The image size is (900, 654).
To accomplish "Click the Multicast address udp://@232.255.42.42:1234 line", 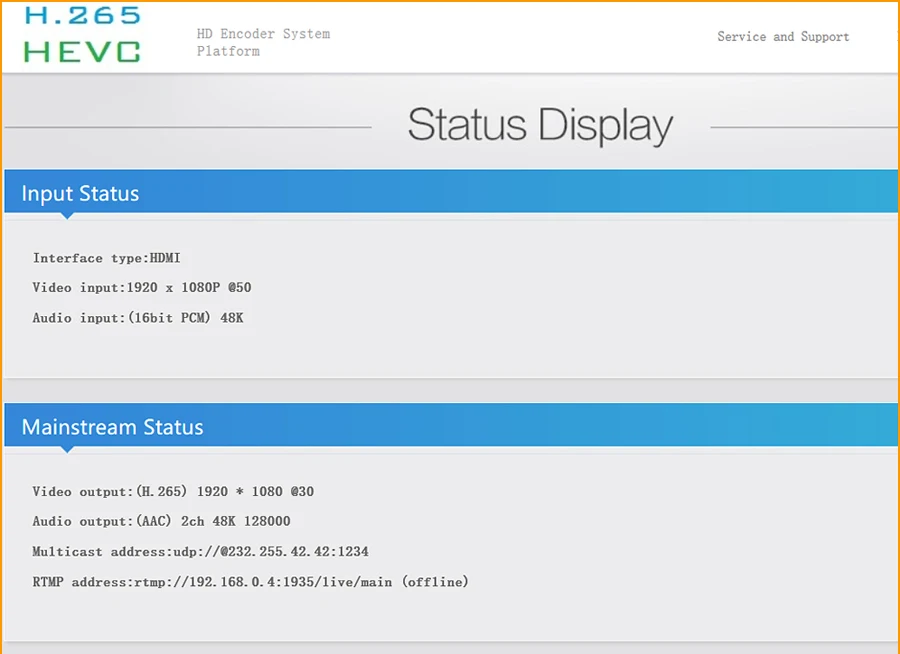I will tap(200, 552).
